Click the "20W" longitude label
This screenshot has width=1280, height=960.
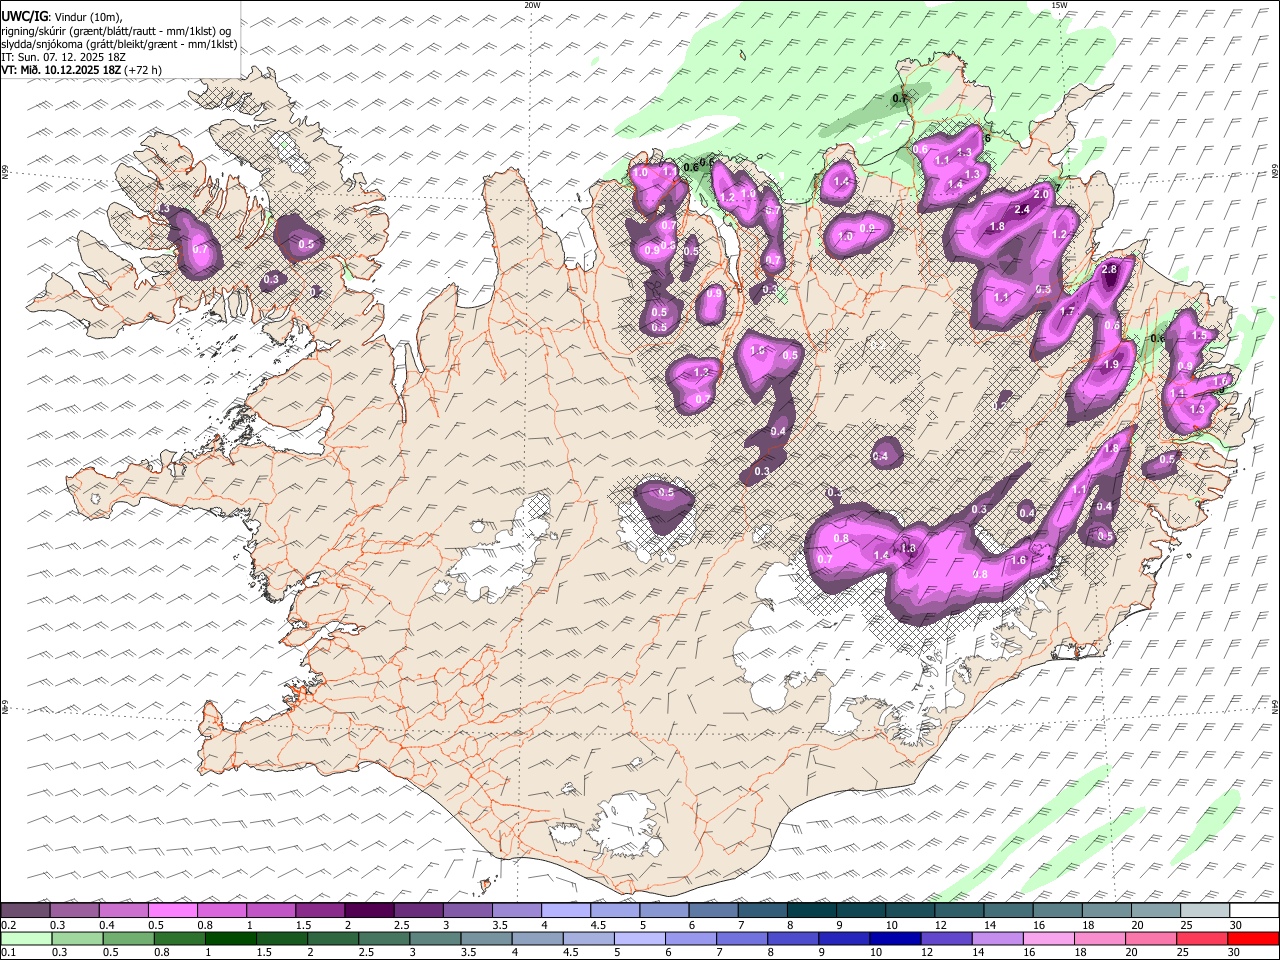pyautogui.click(x=532, y=5)
